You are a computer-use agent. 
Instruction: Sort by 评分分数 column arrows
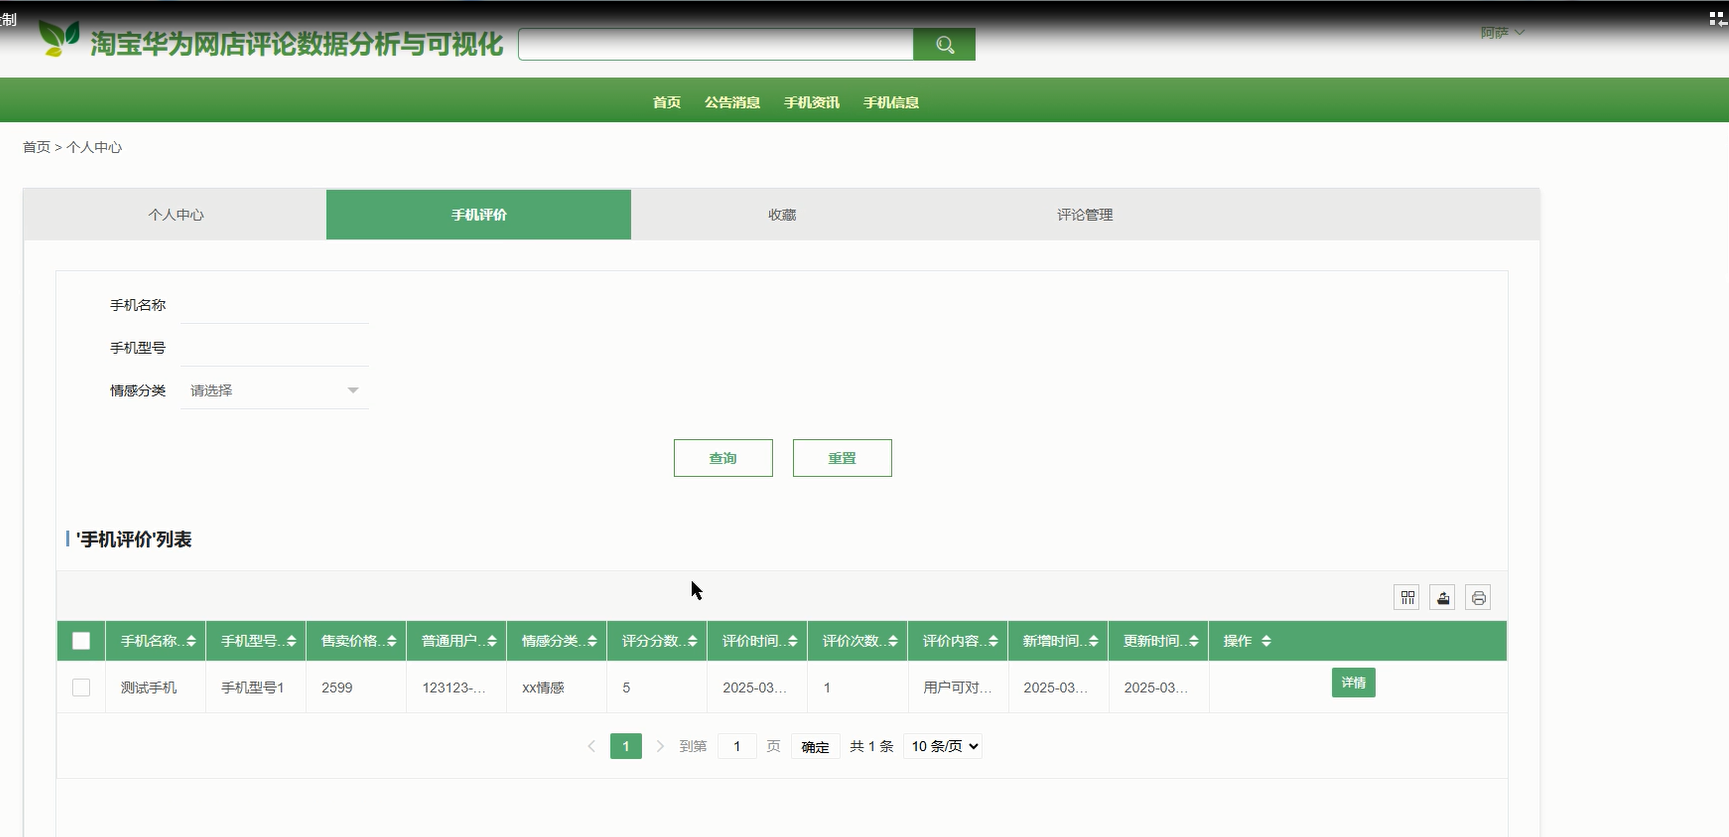click(692, 641)
